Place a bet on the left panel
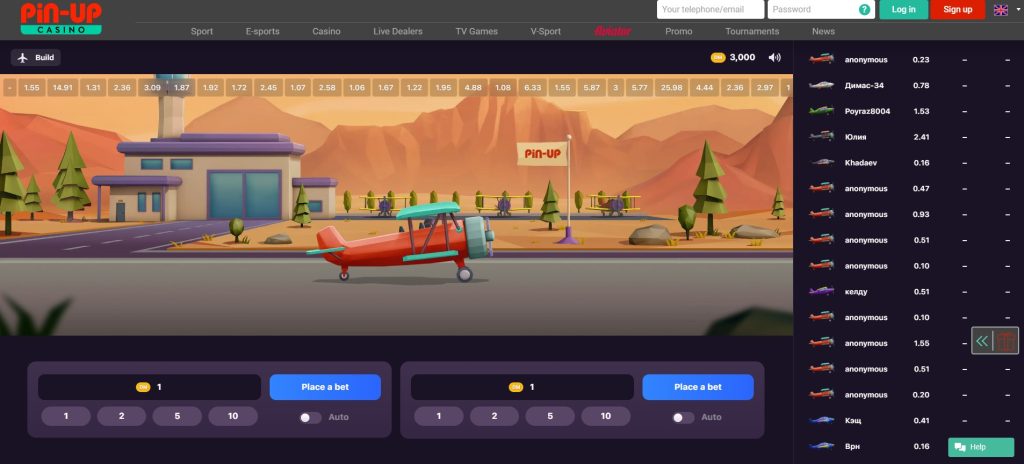This screenshot has width=1024, height=464. click(325, 387)
